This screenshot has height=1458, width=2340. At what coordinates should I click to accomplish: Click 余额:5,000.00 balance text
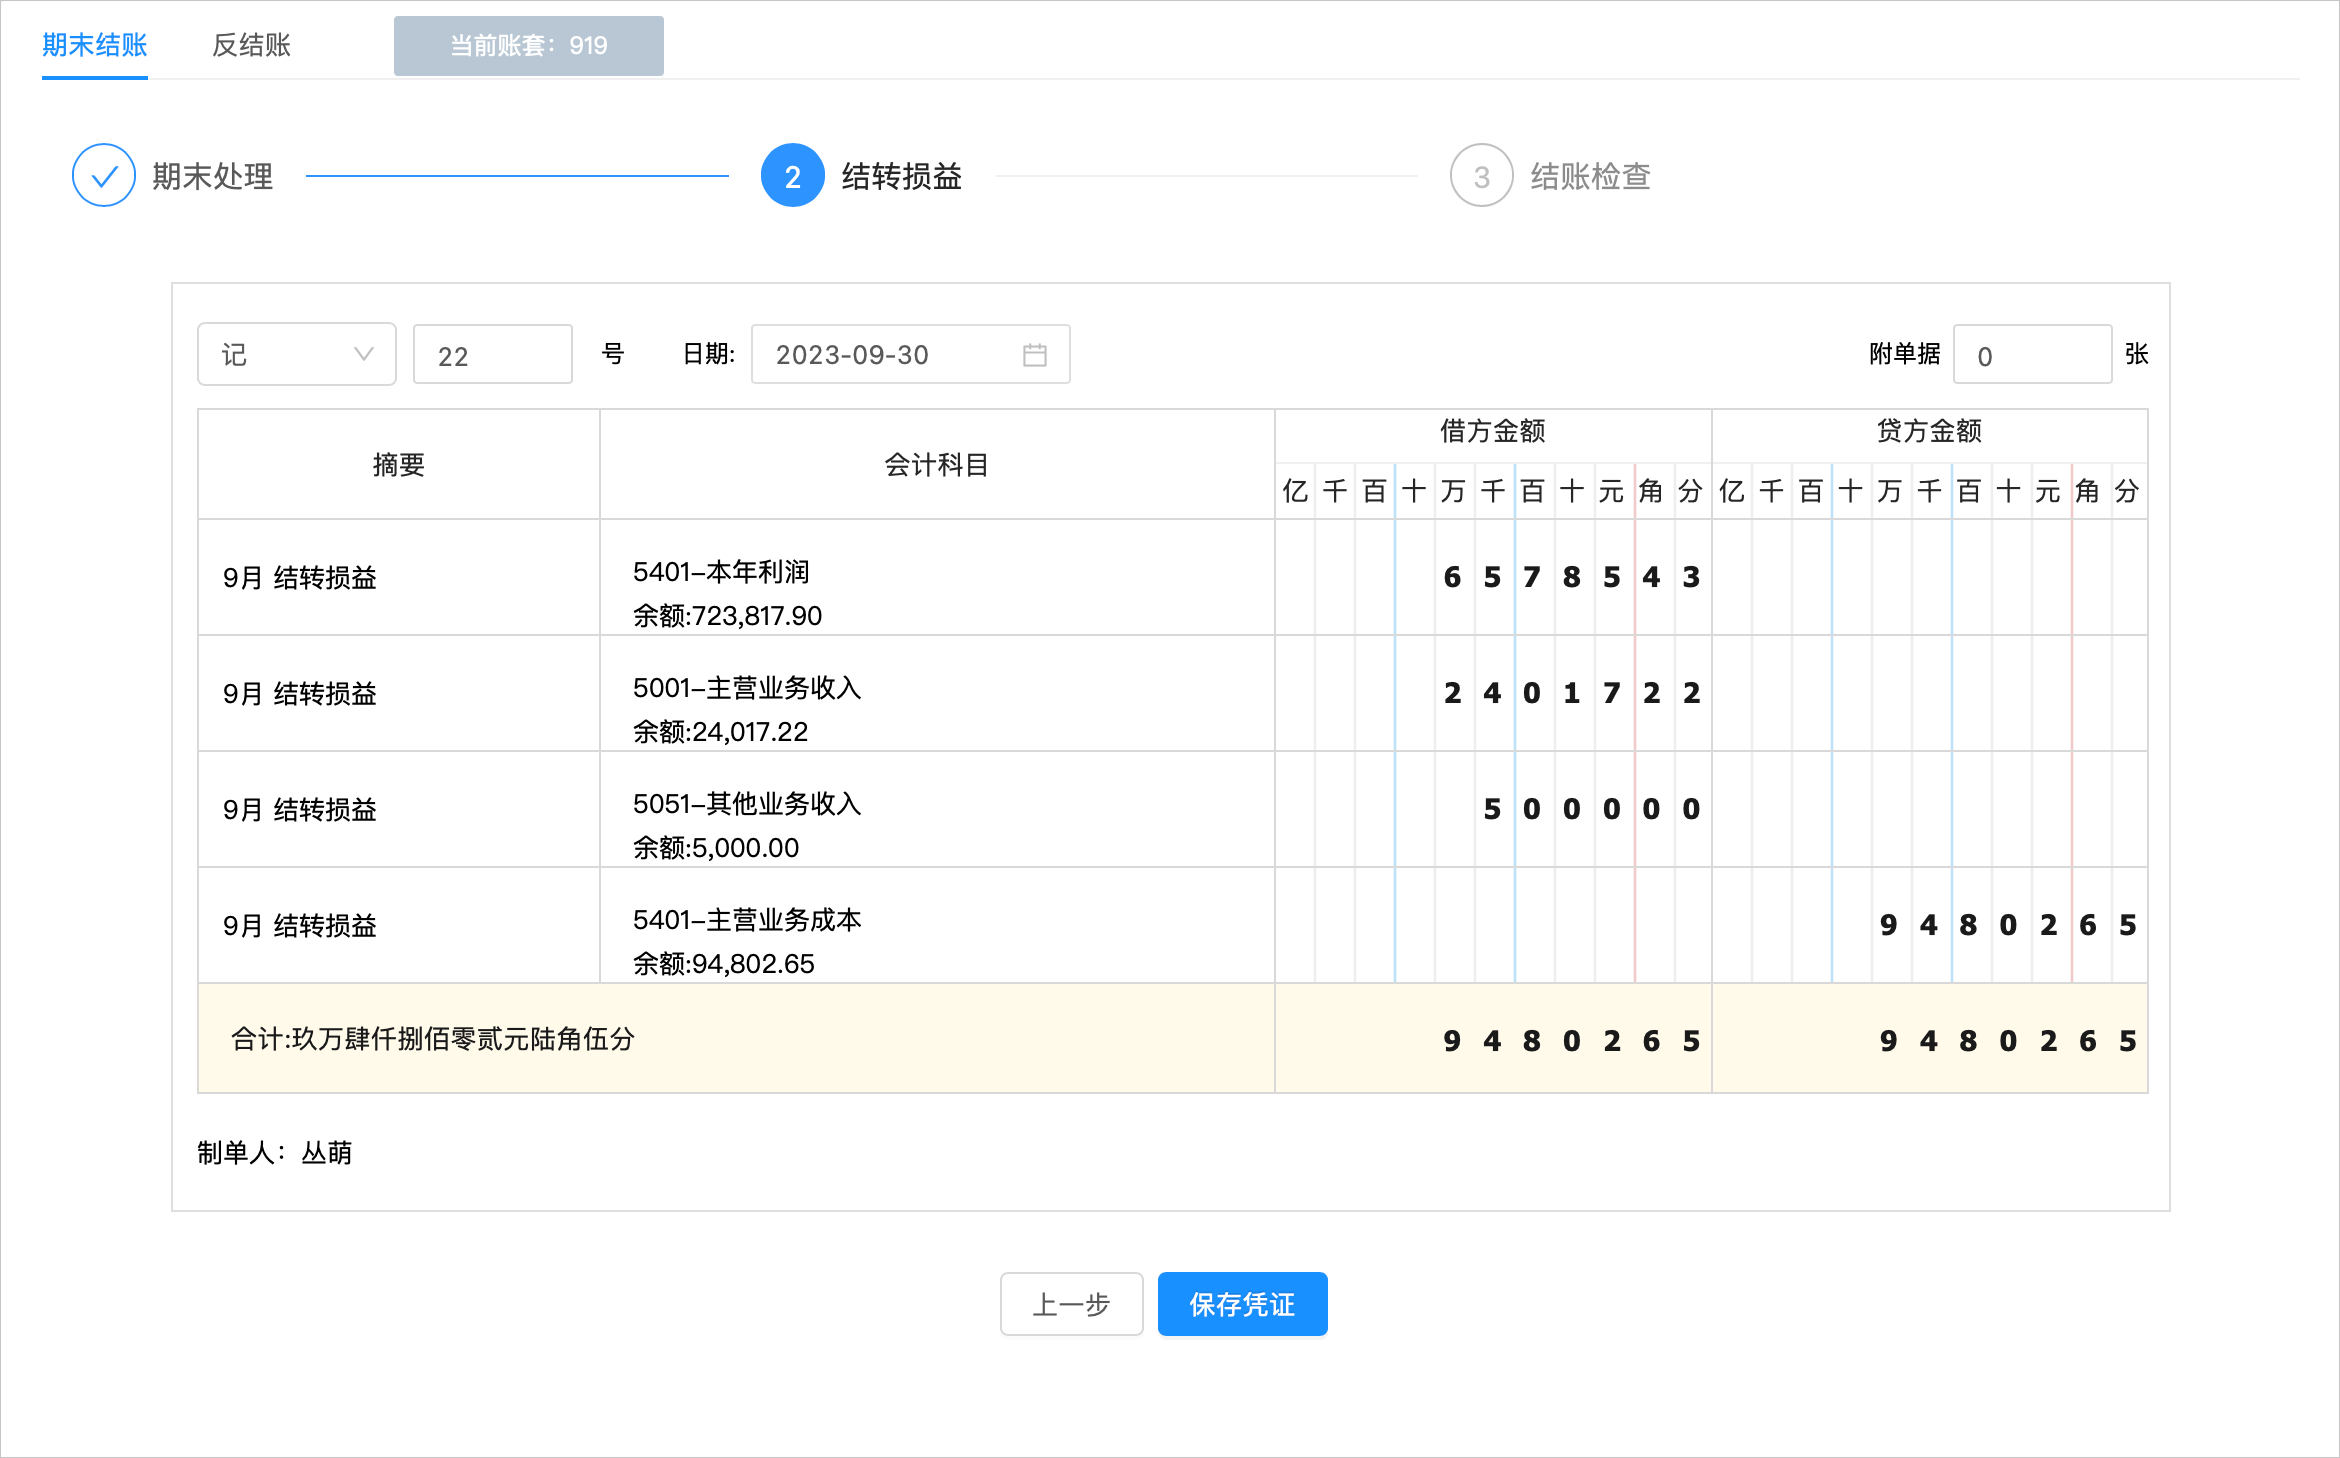point(716,848)
